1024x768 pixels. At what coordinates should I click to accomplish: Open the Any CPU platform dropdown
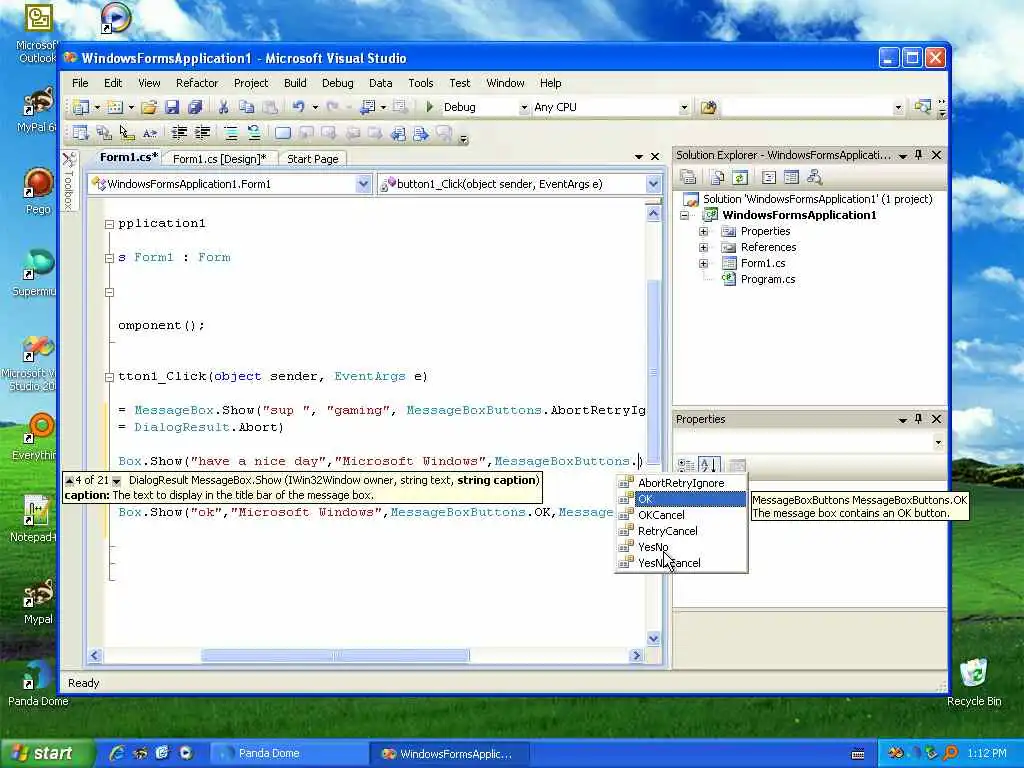click(x=684, y=108)
